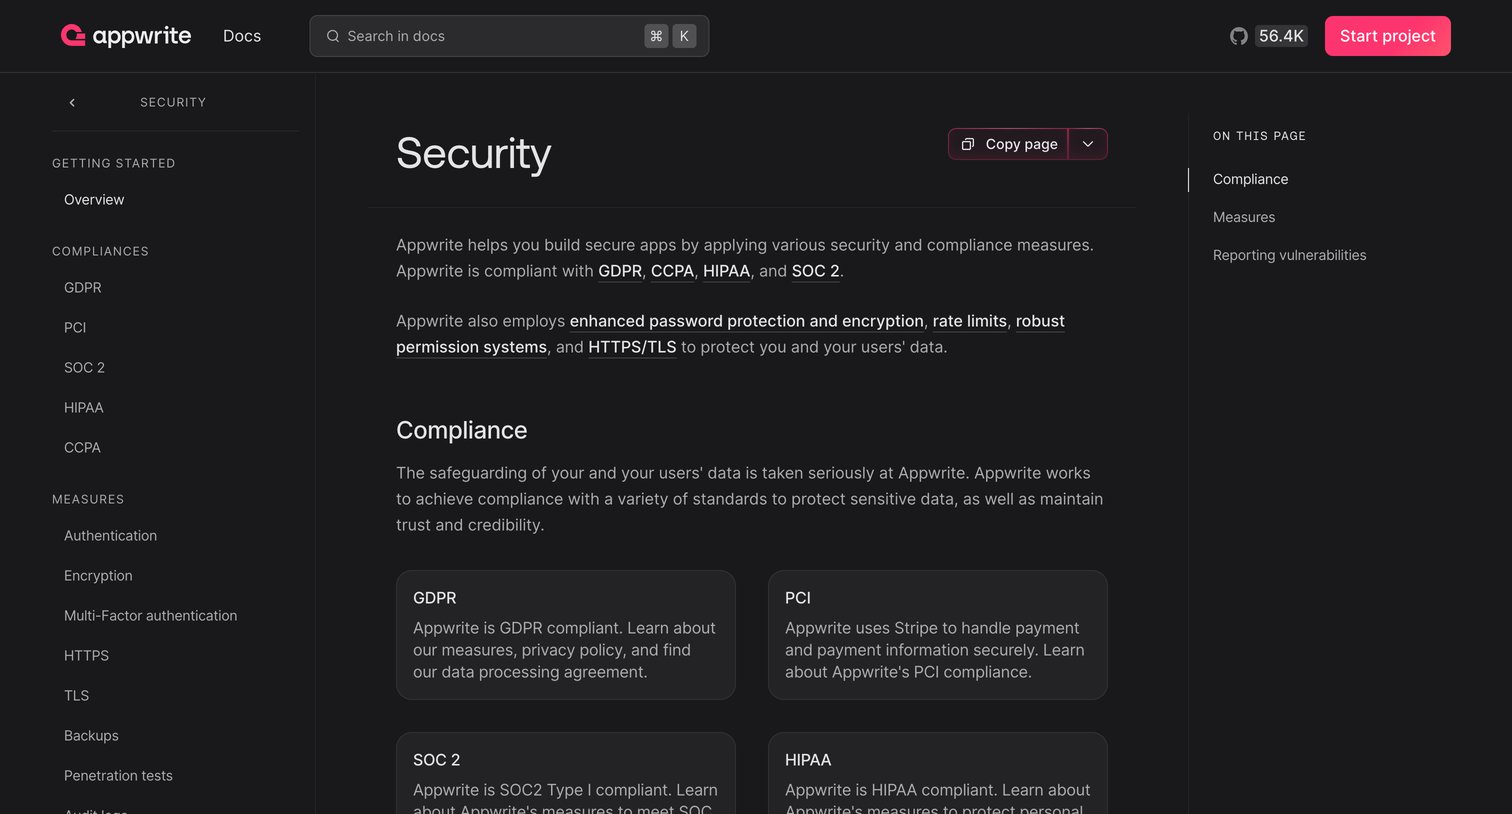The width and height of the screenshot is (1512, 814).
Task: View the 56.4K GitHub stars badge
Action: pos(1281,36)
